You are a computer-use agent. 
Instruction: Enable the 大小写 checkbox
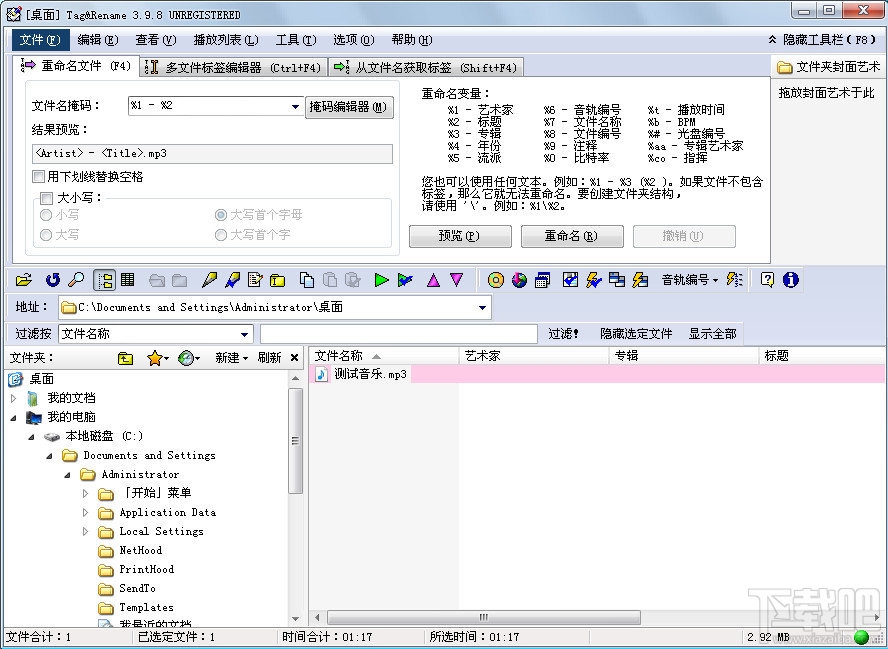tap(46, 198)
